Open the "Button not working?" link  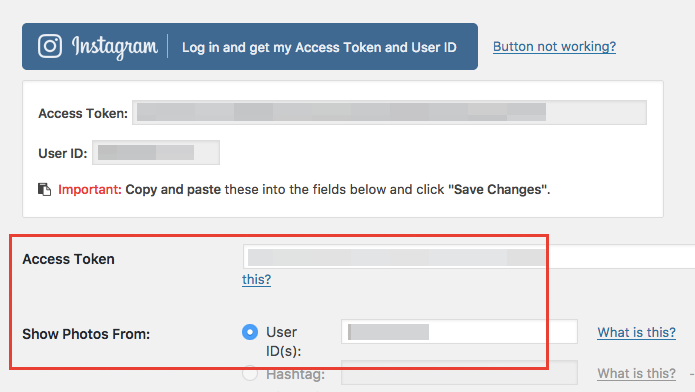click(x=554, y=47)
